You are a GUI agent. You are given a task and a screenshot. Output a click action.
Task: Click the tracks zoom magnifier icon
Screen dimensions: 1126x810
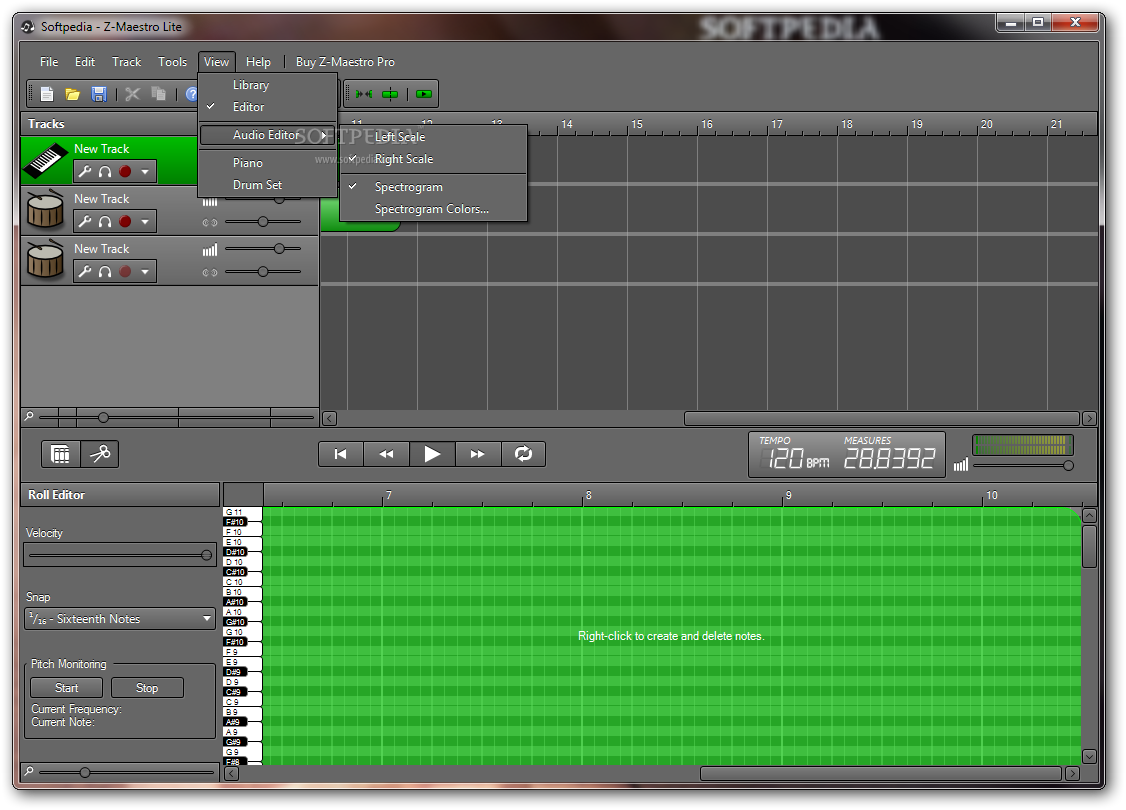pyautogui.click(x=29, y=416)
